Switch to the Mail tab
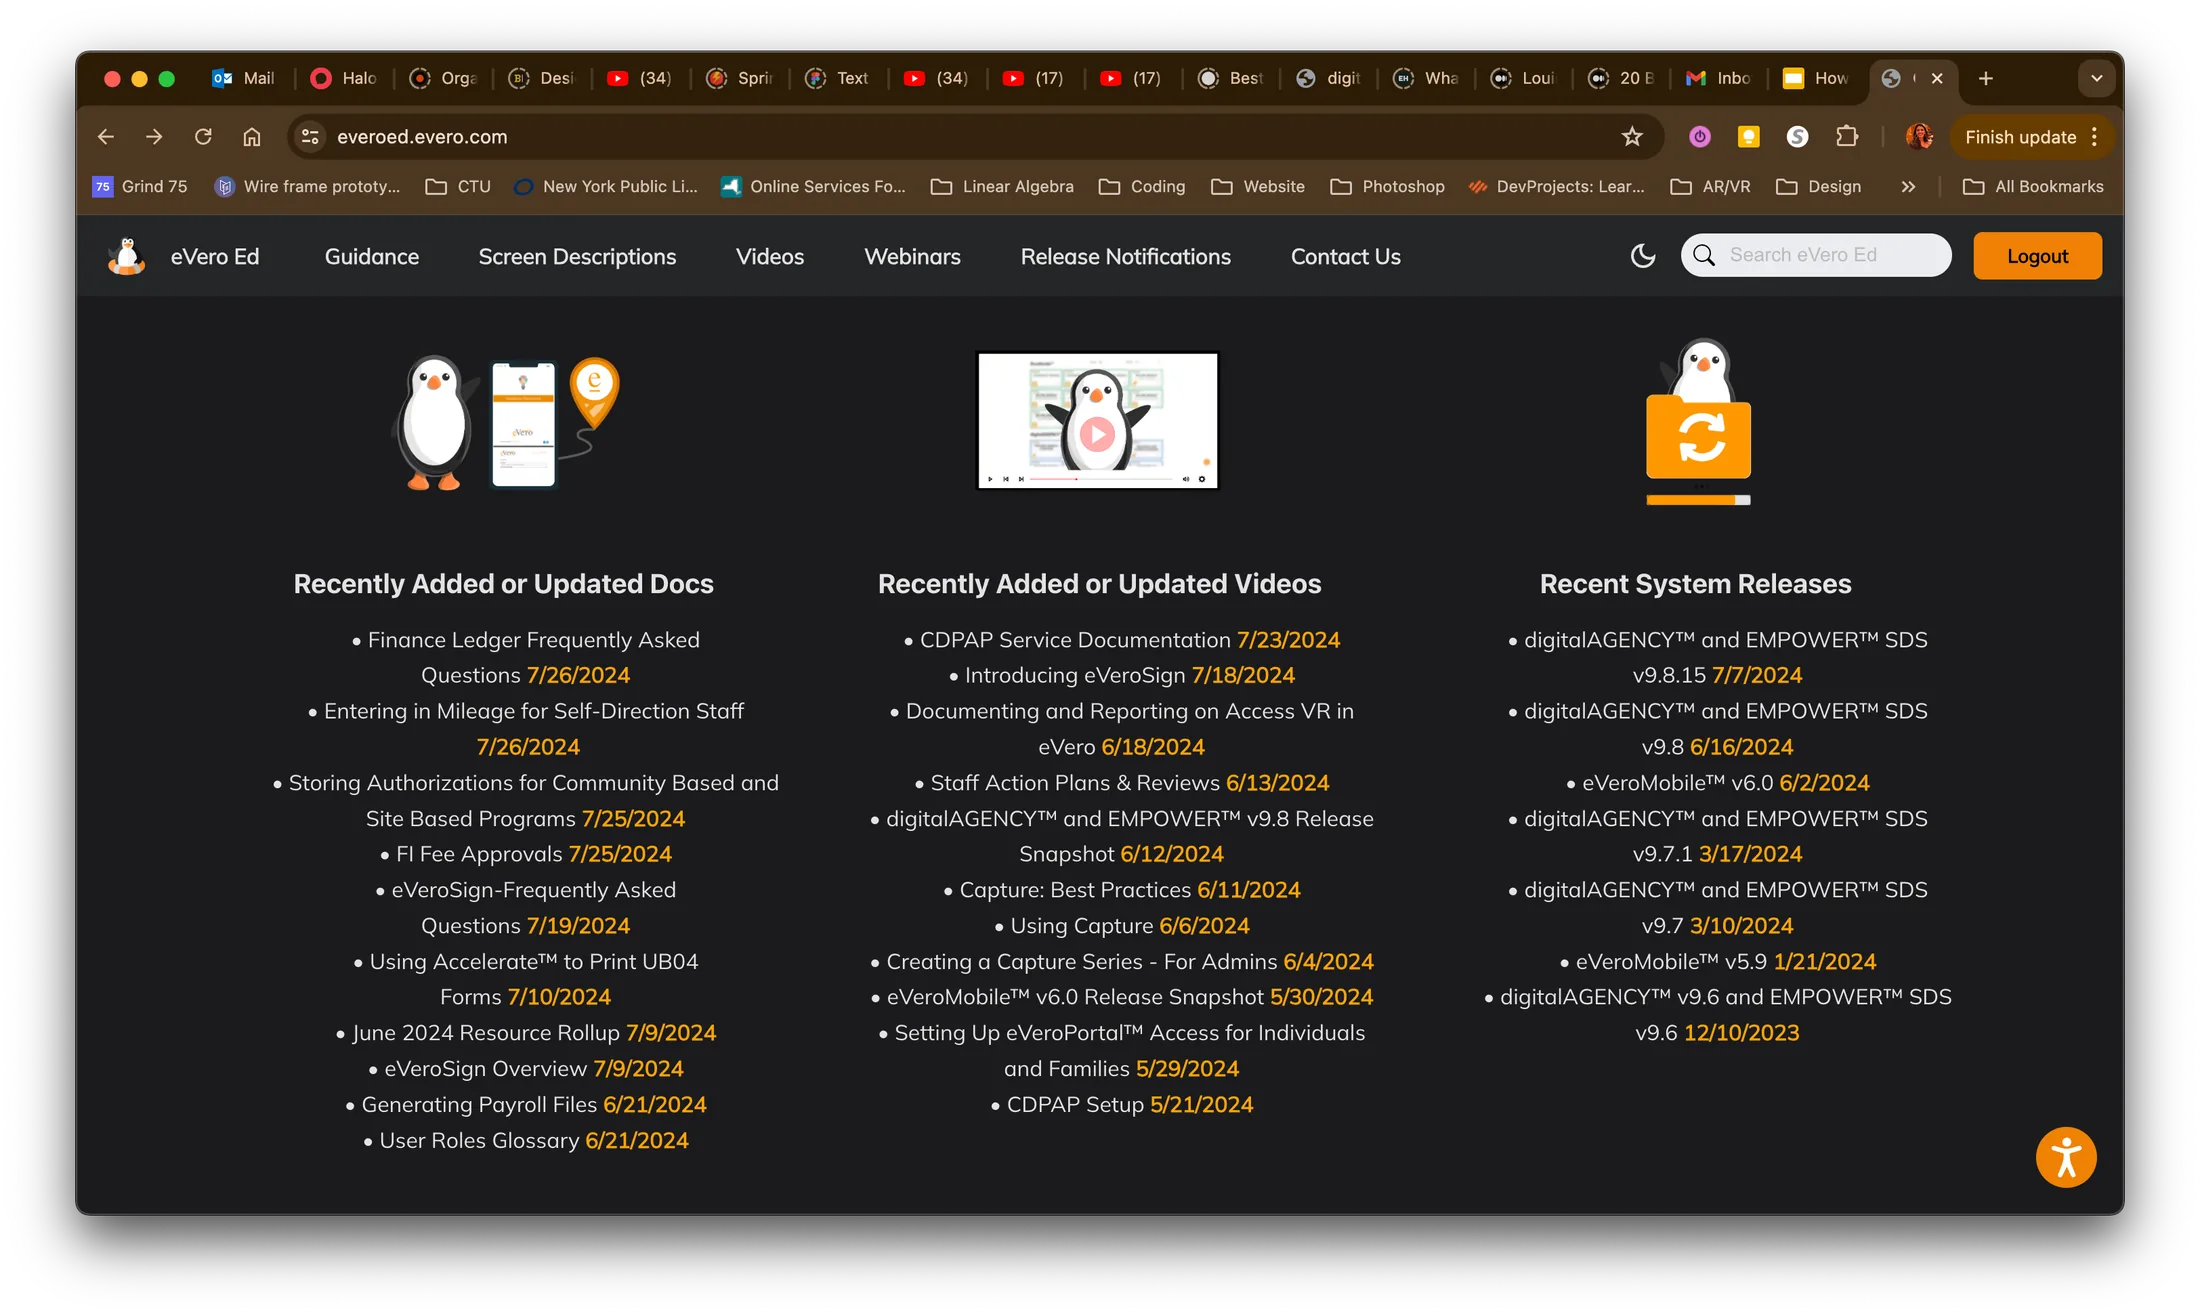The width and height of the screenshot is (2200, 1315). click(x=243, y=78)
